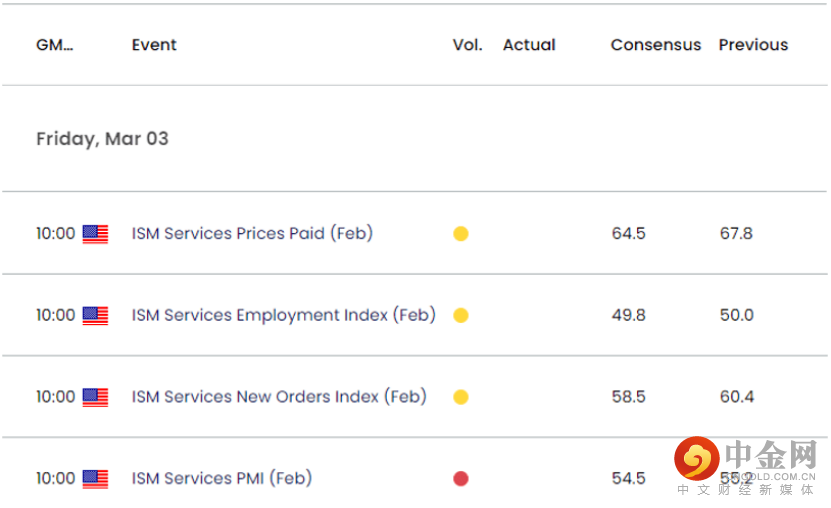
Task: Click the GMT time column header
Action: pos(55,45)
